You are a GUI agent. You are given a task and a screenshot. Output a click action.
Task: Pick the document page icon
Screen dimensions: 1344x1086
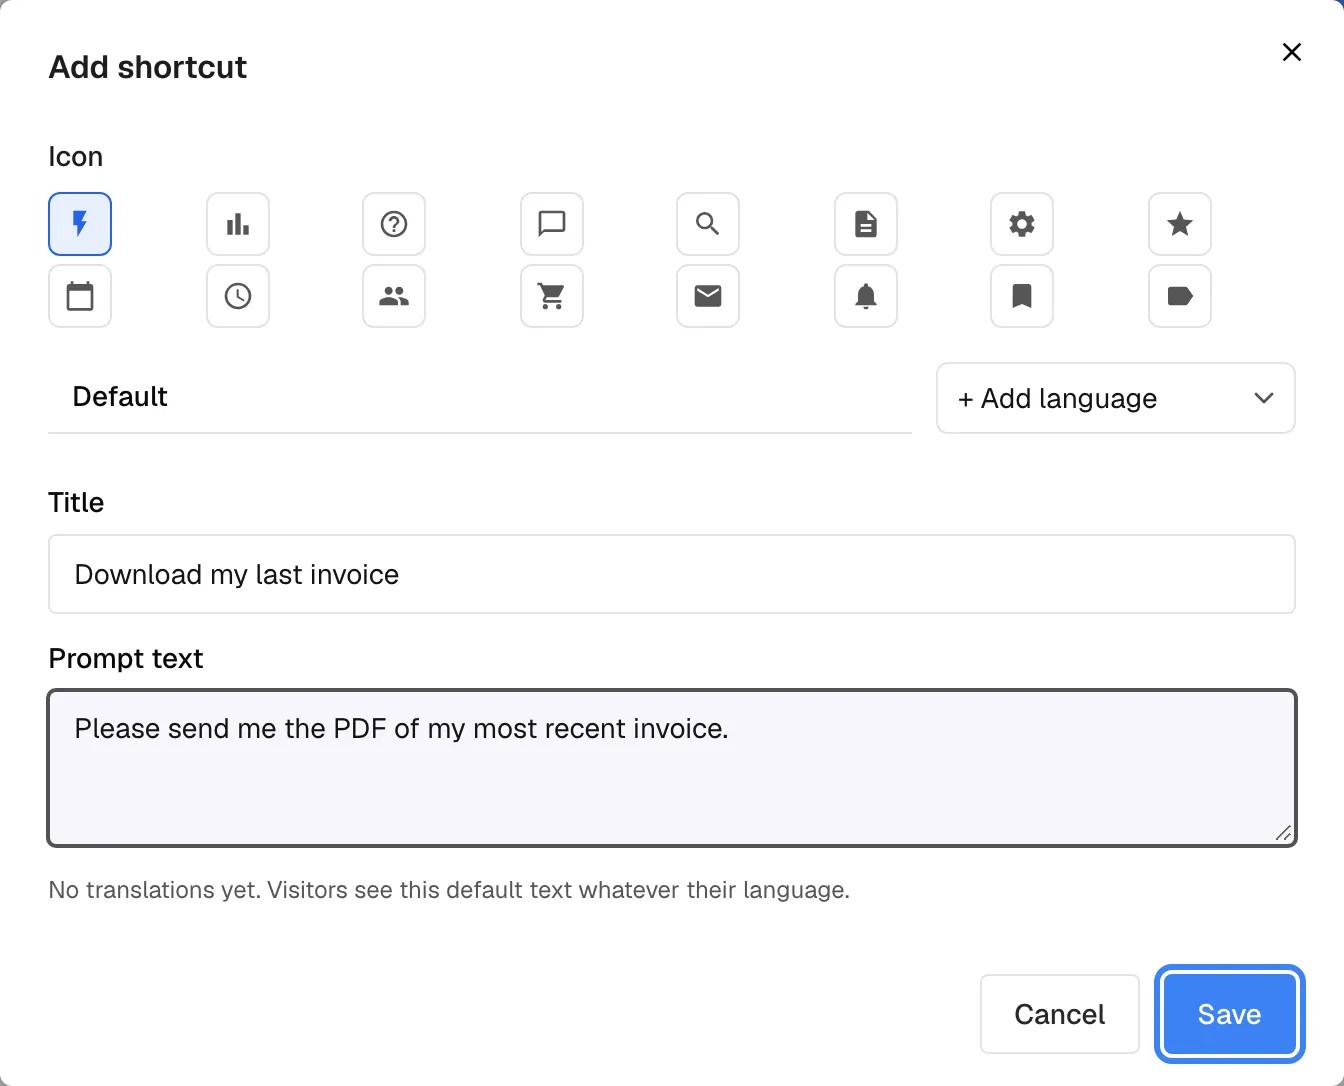click(866, 224)
